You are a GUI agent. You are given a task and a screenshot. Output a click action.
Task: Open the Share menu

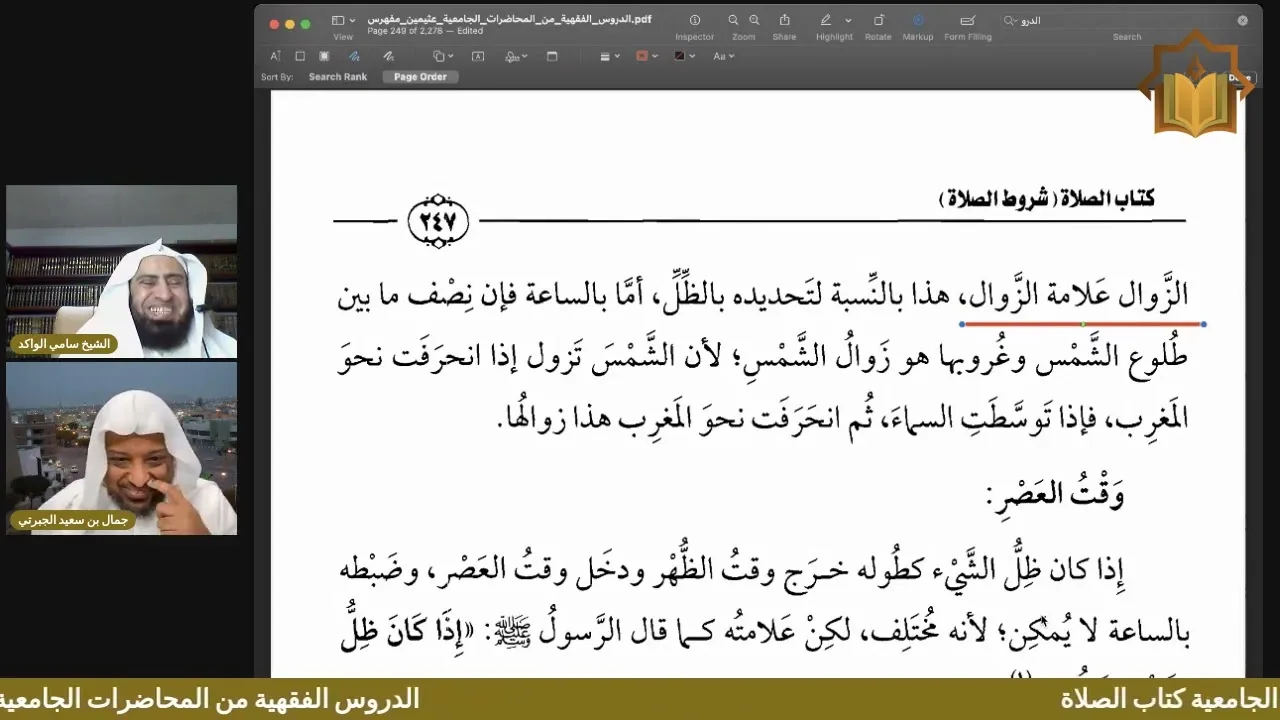point(785,20)
